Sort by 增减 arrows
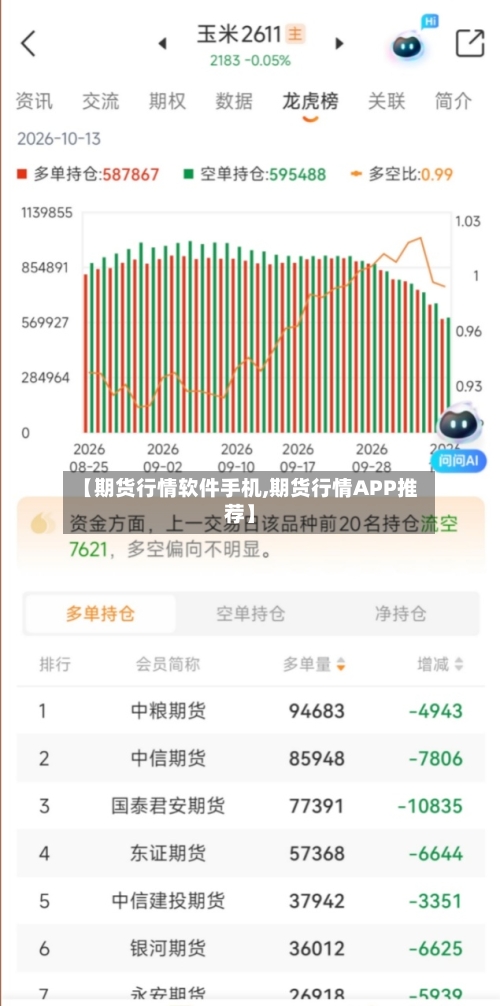 458,664
